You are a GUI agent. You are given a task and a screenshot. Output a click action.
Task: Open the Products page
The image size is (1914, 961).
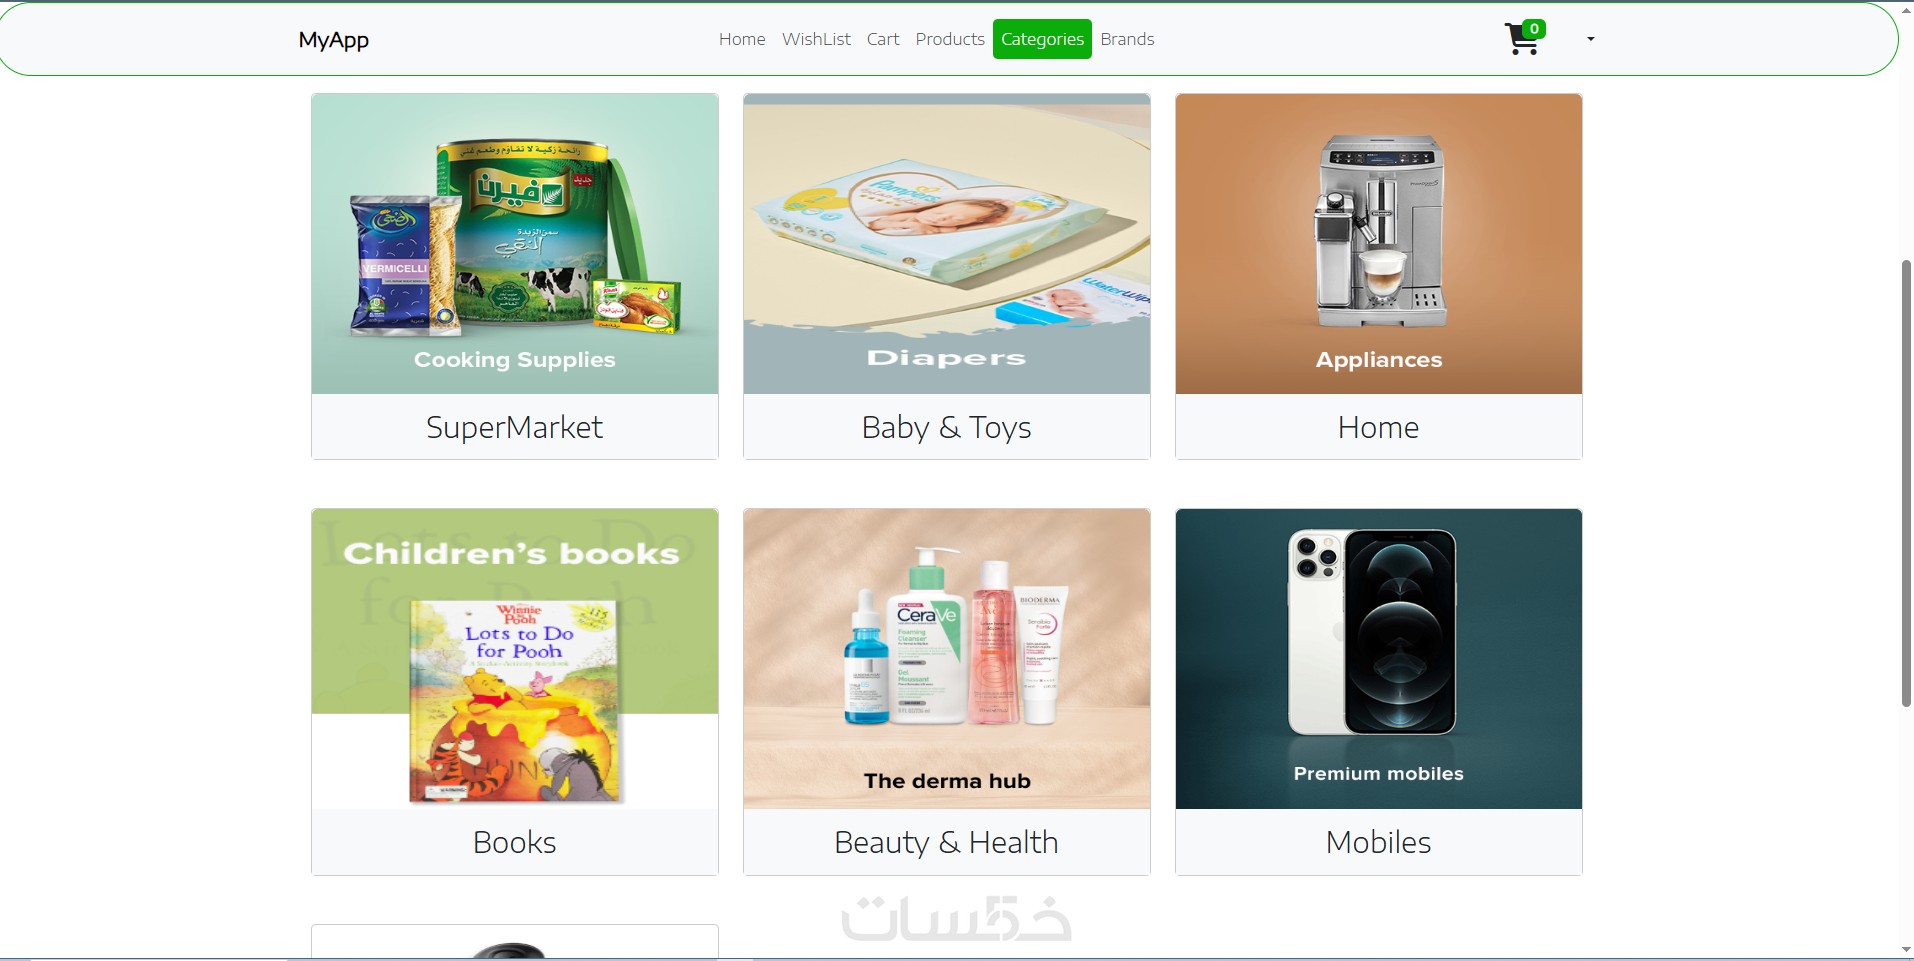tap(950, 39)
